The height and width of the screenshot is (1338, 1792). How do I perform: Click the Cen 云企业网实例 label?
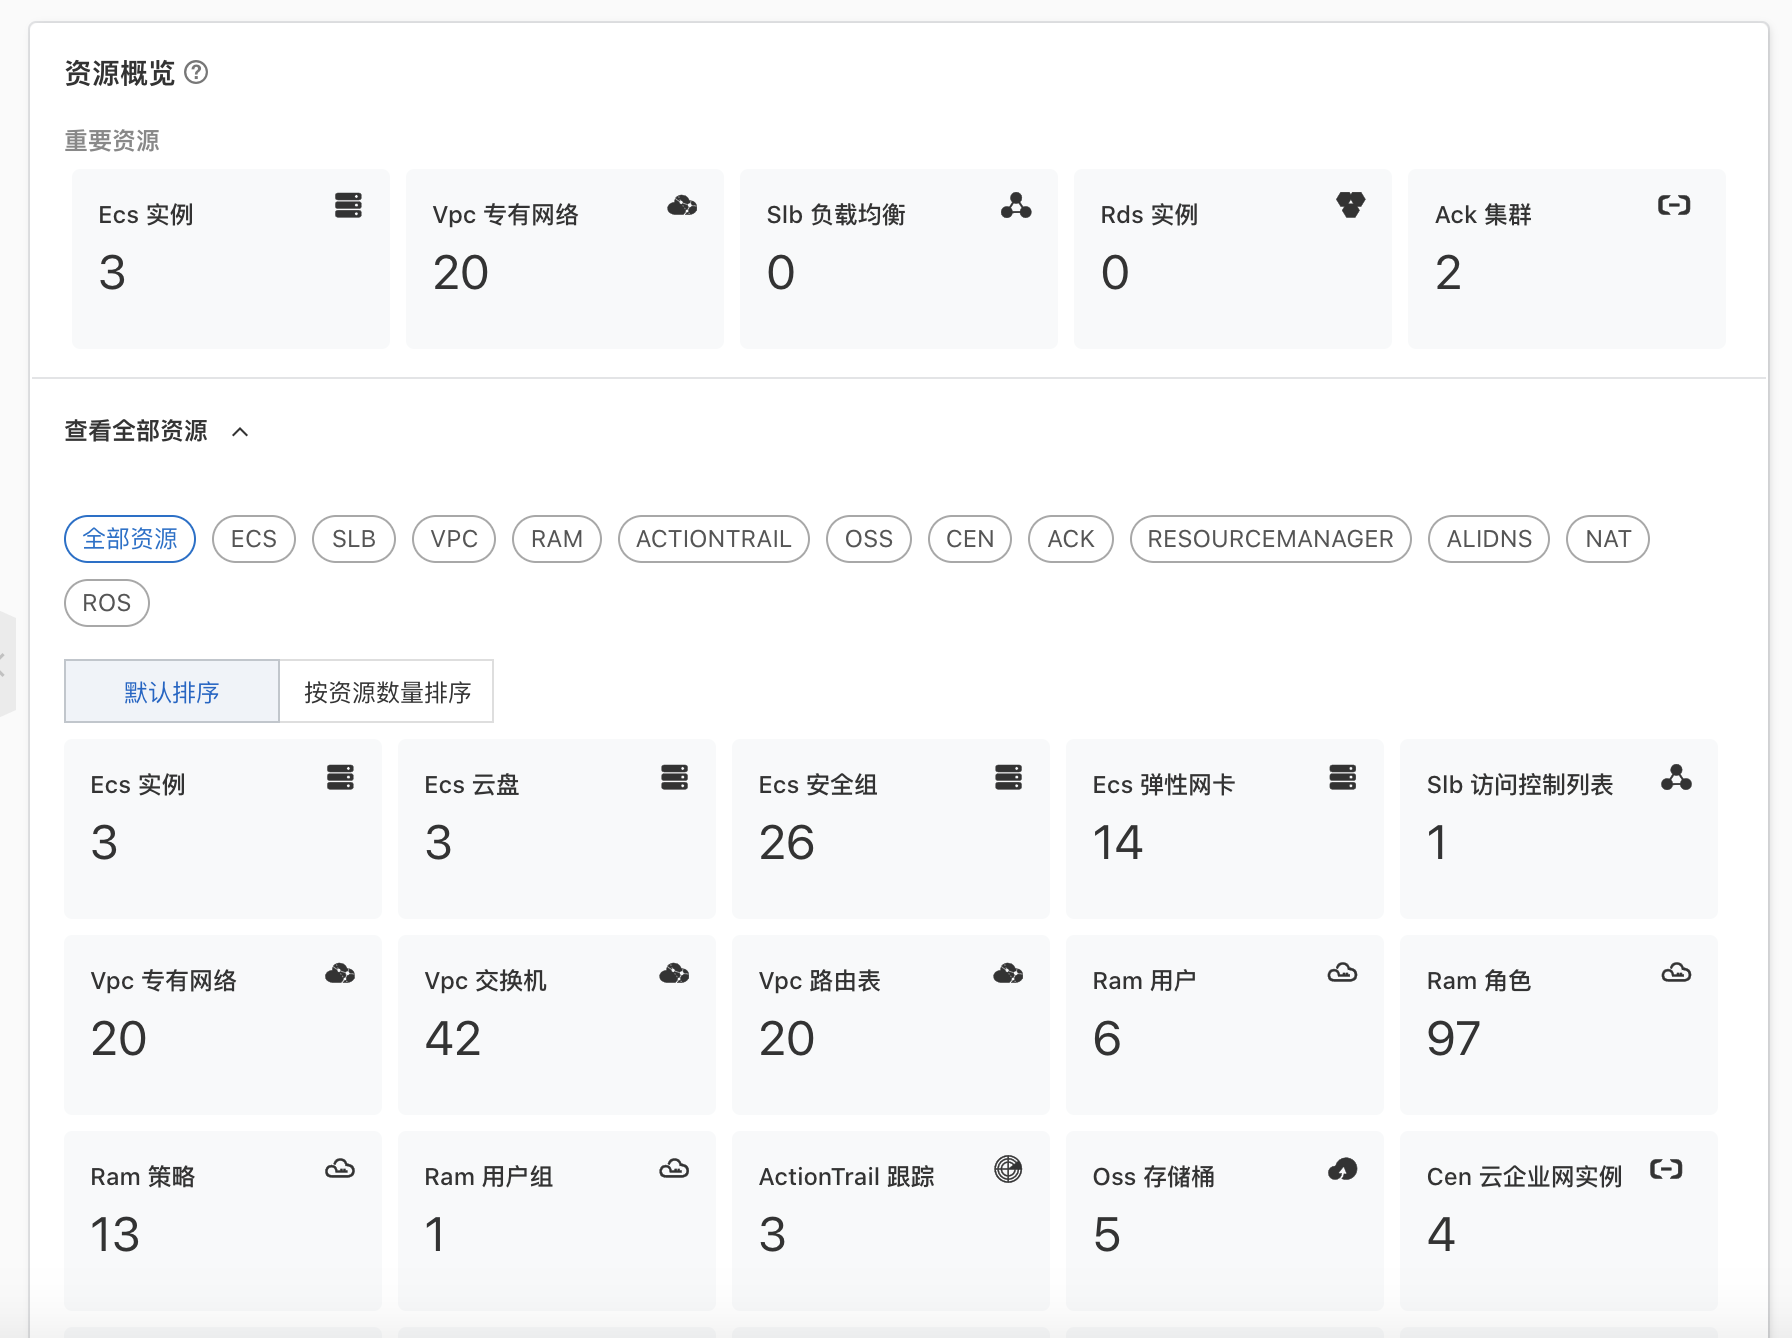(x=1525, y=1177)
